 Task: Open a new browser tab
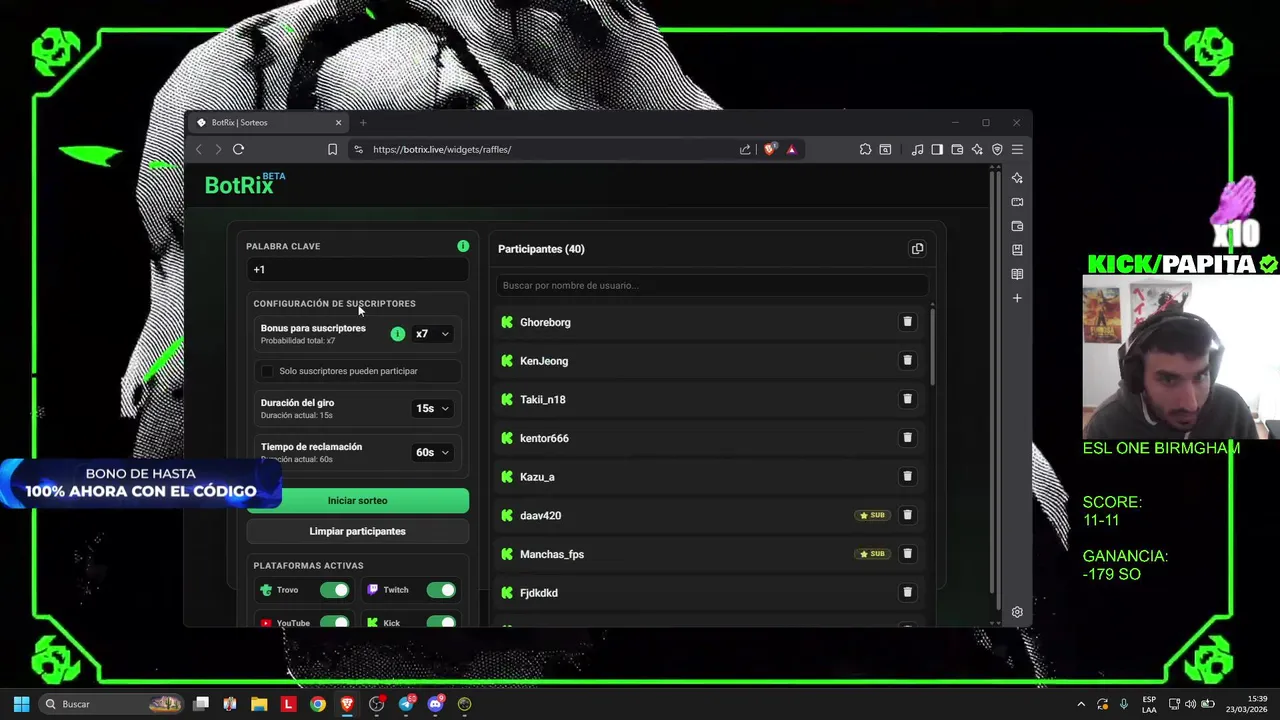(x=363, y=123)
